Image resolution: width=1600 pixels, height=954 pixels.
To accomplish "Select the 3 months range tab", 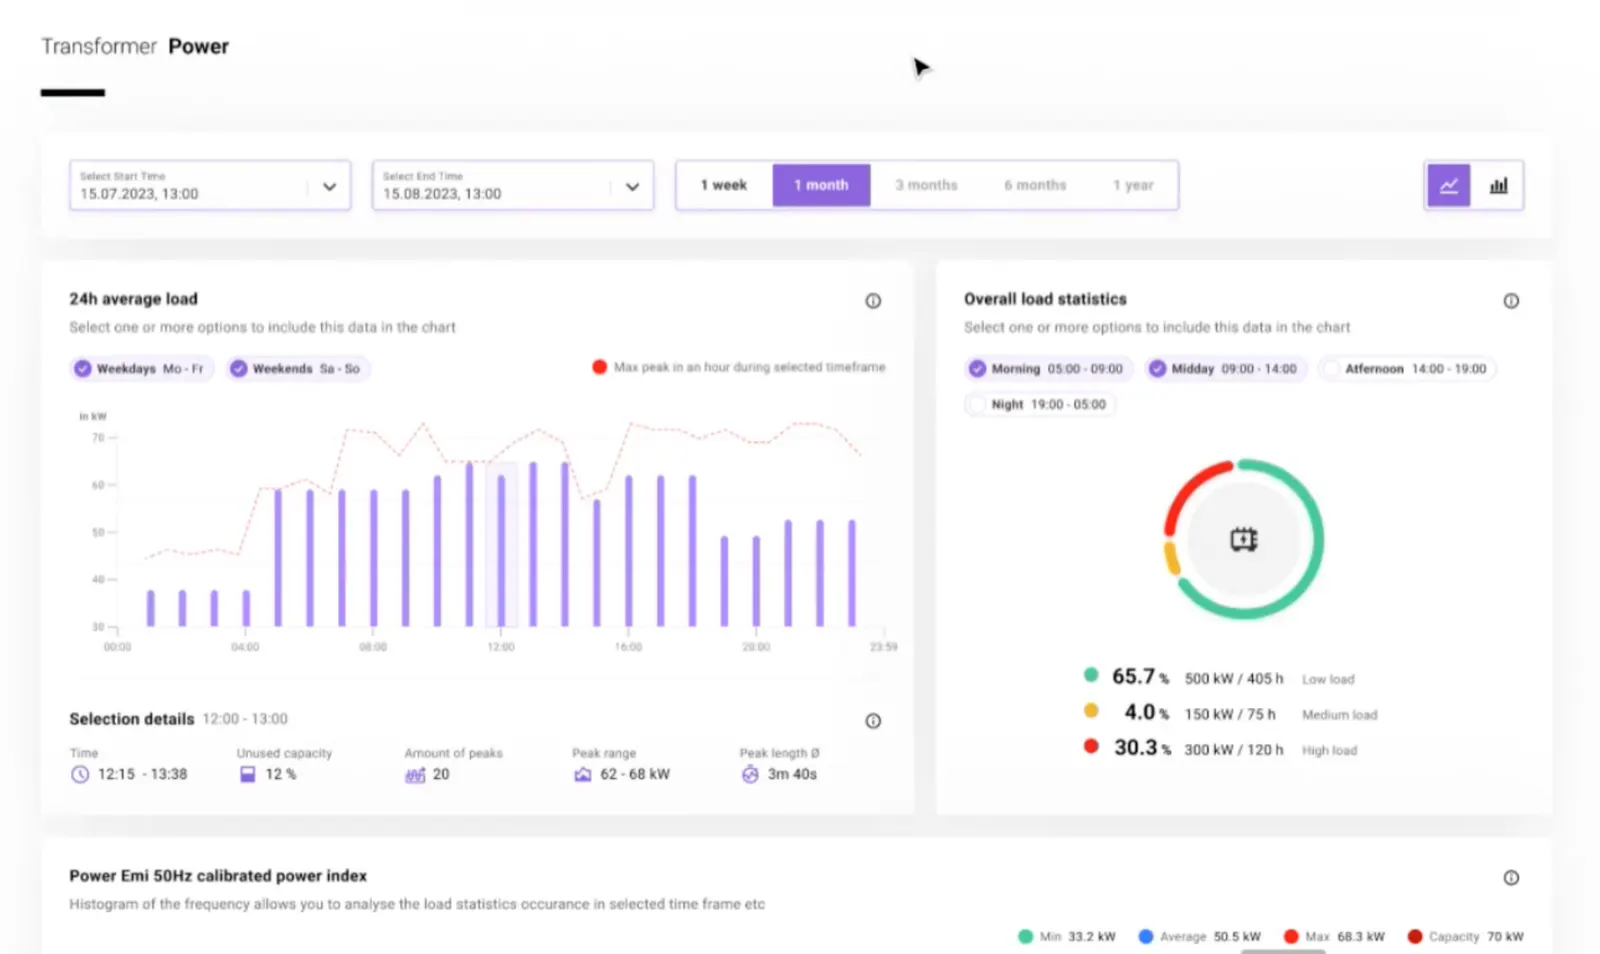I will [x=926, y=185].
